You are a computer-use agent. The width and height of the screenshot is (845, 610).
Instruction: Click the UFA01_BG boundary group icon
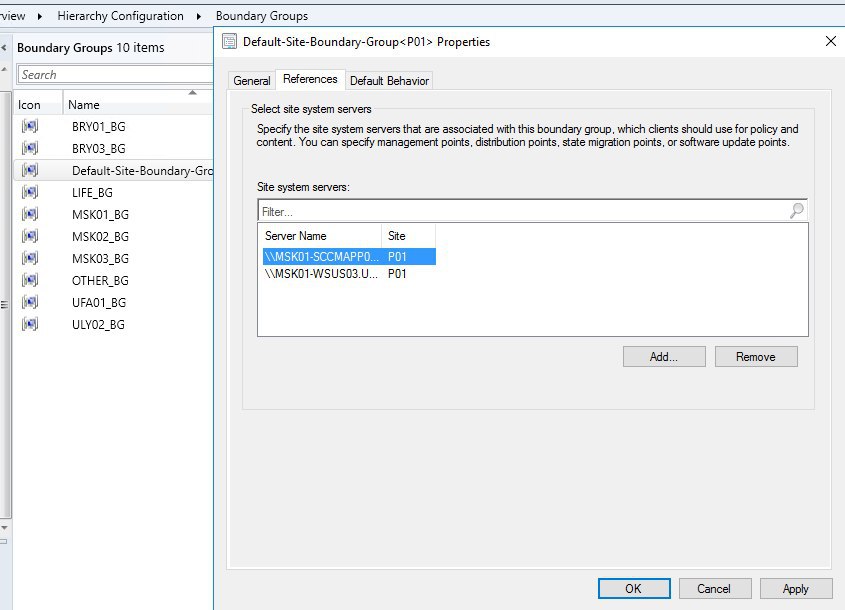coord(30,302)
